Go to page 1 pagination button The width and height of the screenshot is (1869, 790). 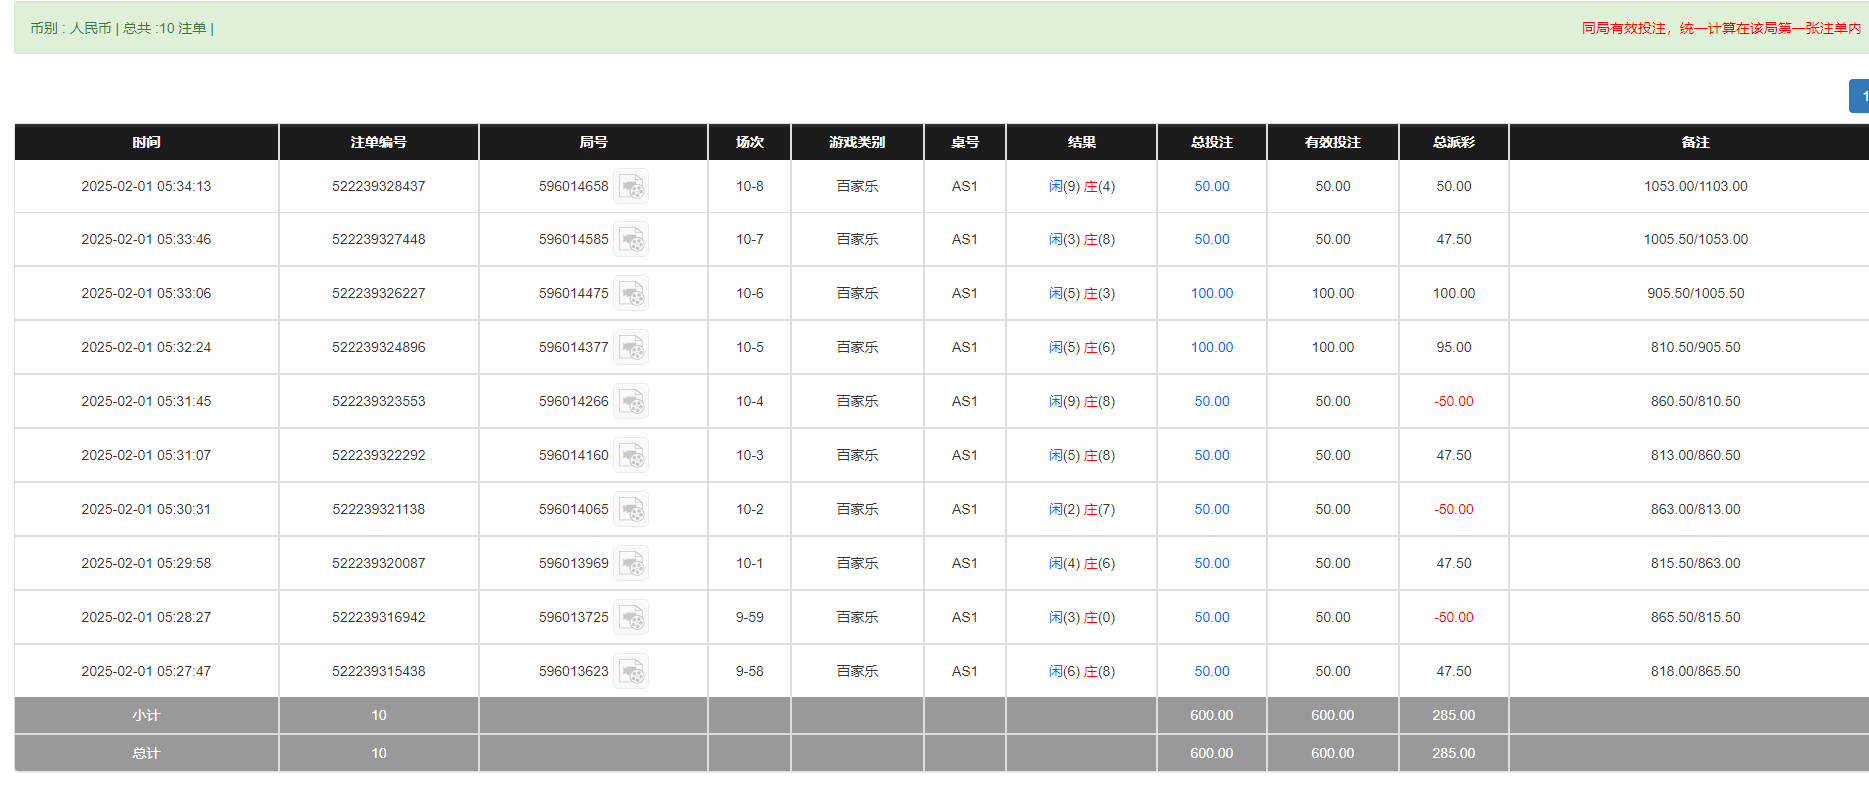(1860, 96)
